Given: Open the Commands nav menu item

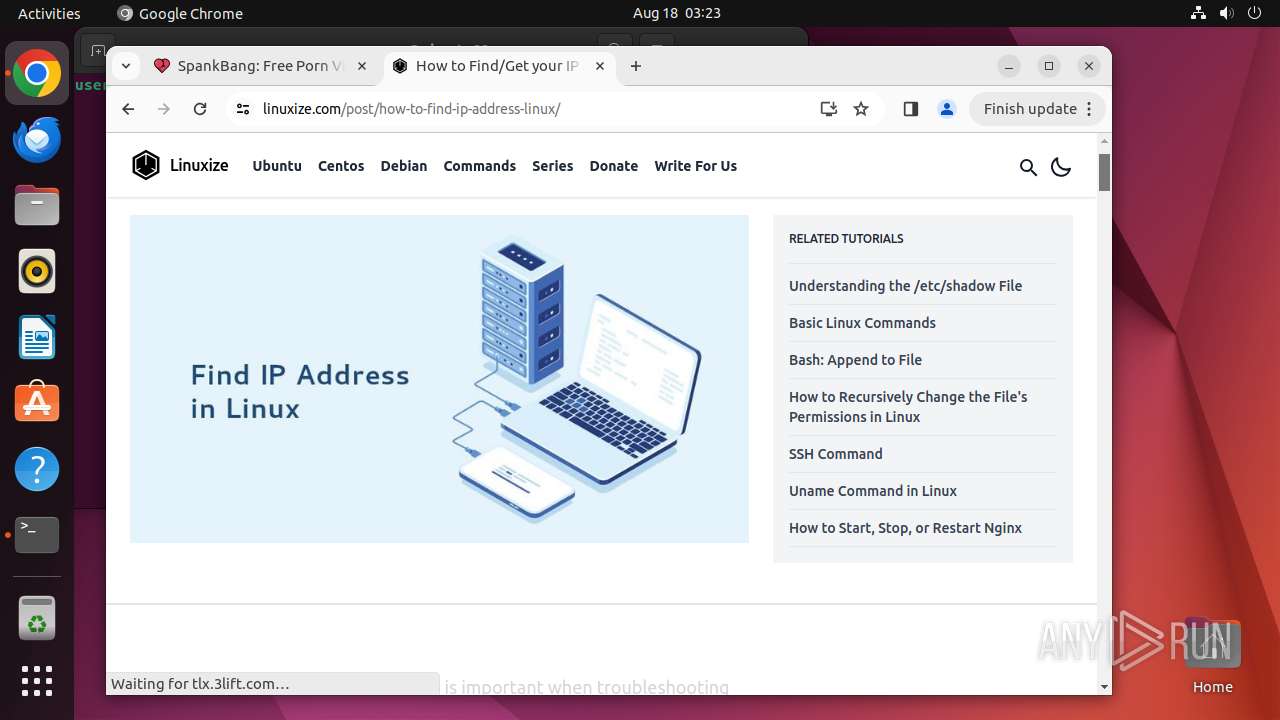Looking at the screenshot, I should click(480, 166).
